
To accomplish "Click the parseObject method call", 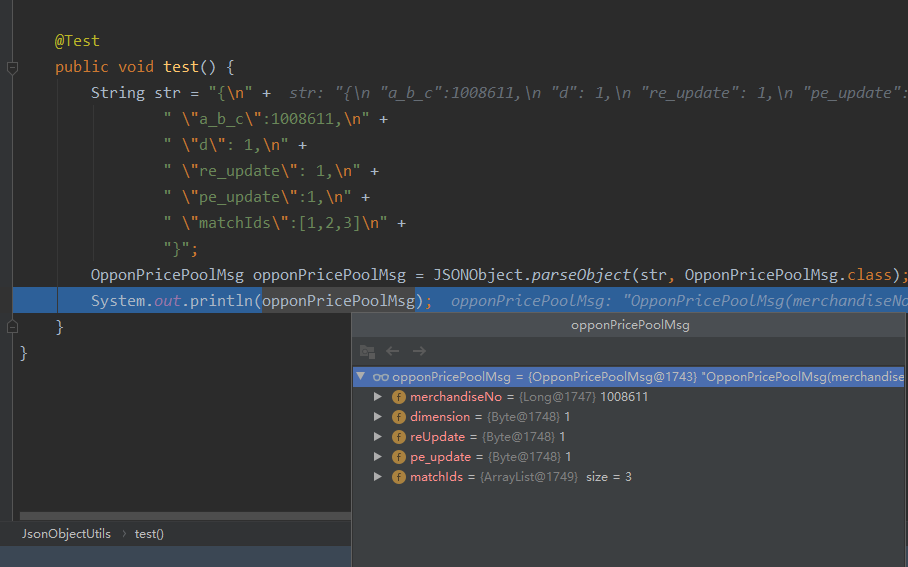I will (581, 275).
